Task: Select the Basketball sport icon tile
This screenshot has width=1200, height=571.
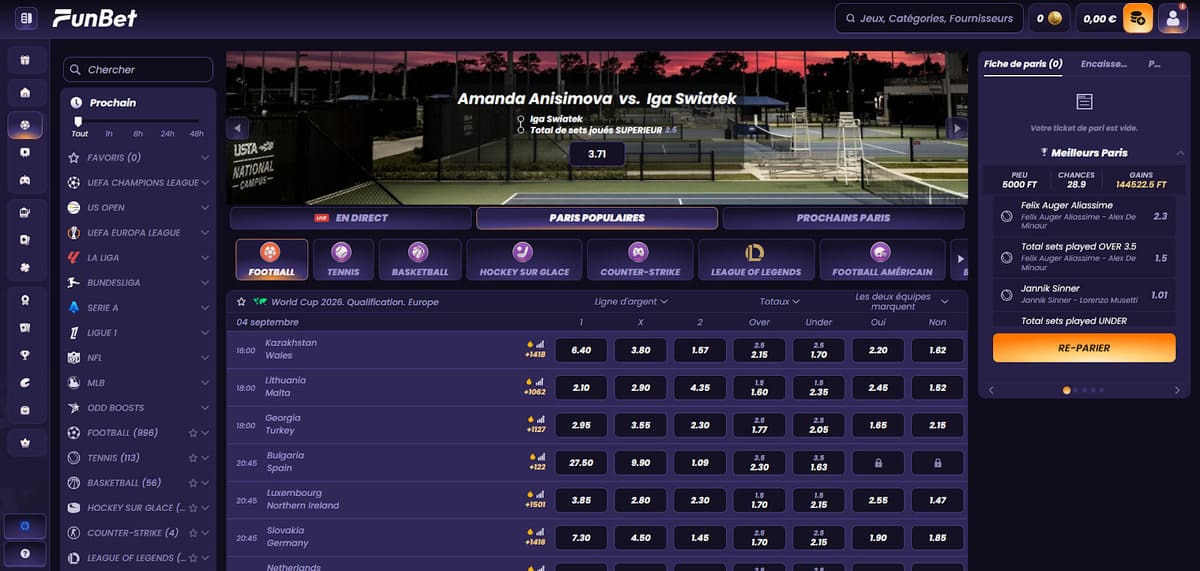Action: (420, 259)
